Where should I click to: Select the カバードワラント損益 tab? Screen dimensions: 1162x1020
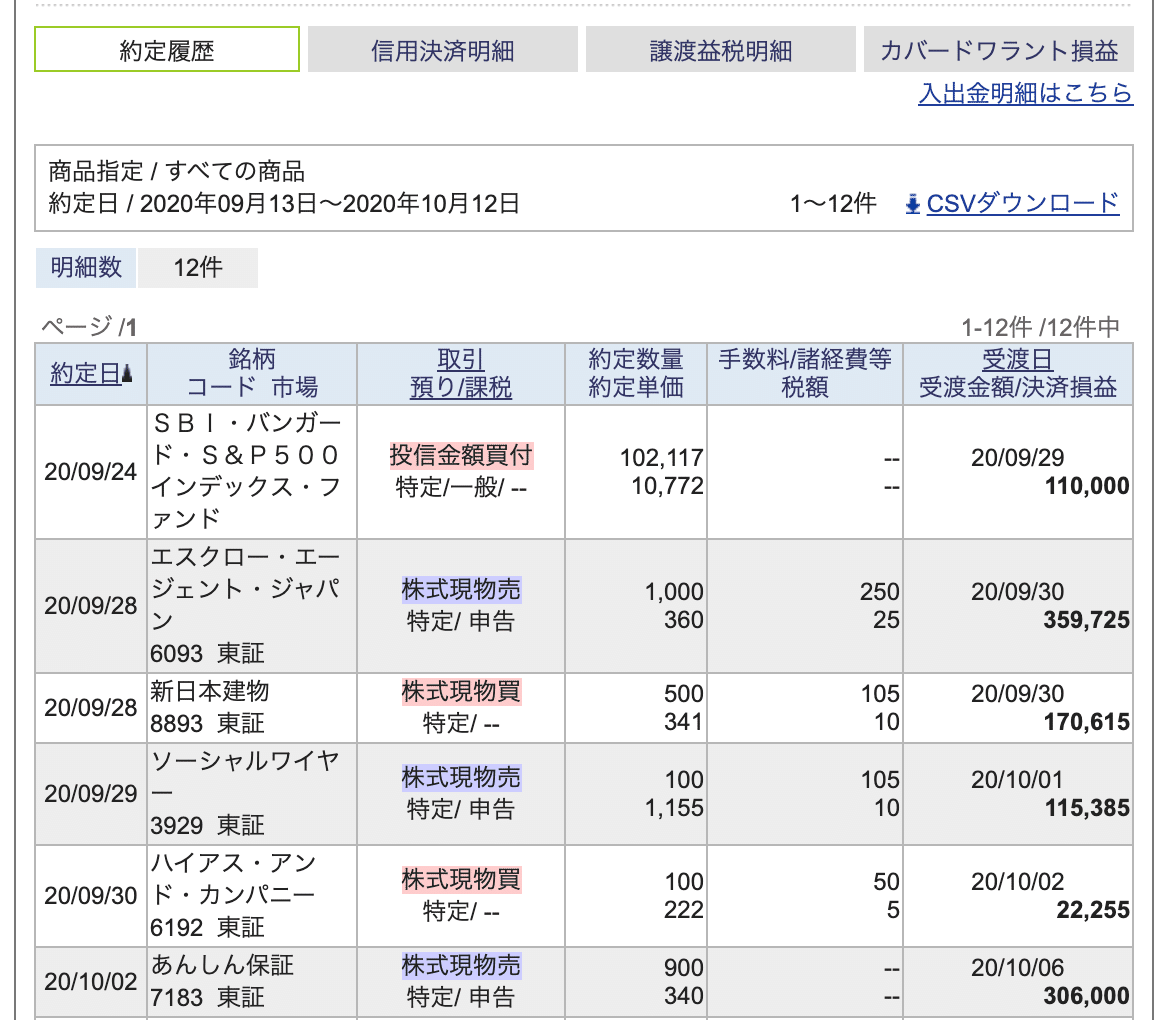click(x=1001, y=48)
